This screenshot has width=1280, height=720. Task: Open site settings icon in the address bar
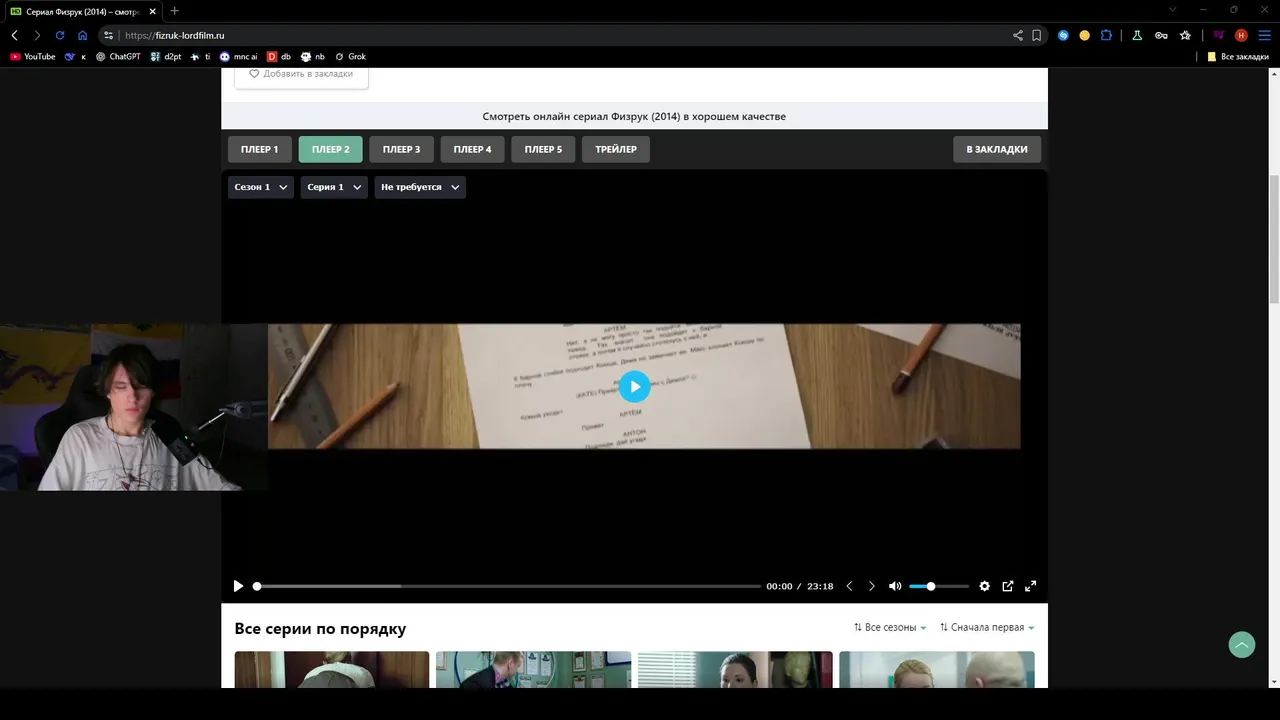coord(109,35)
